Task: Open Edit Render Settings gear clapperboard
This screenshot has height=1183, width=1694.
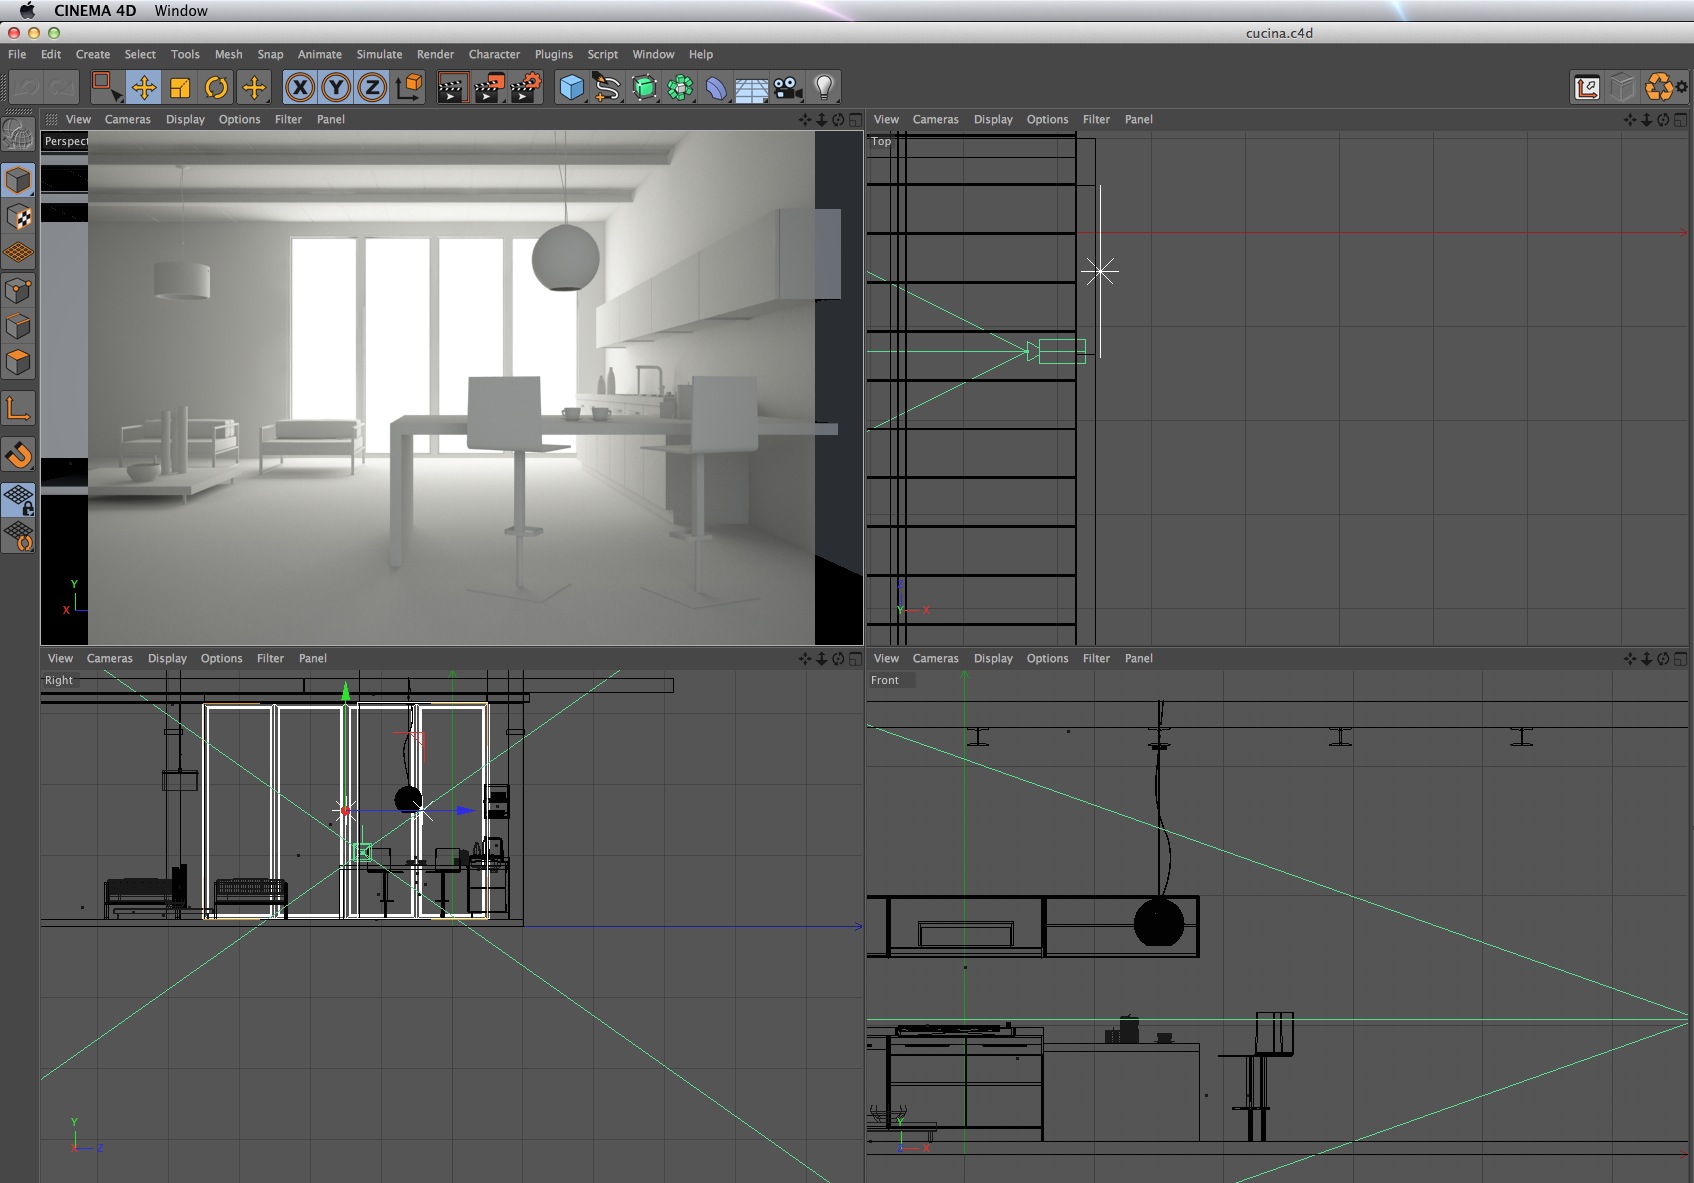Action: pos(526,88)
